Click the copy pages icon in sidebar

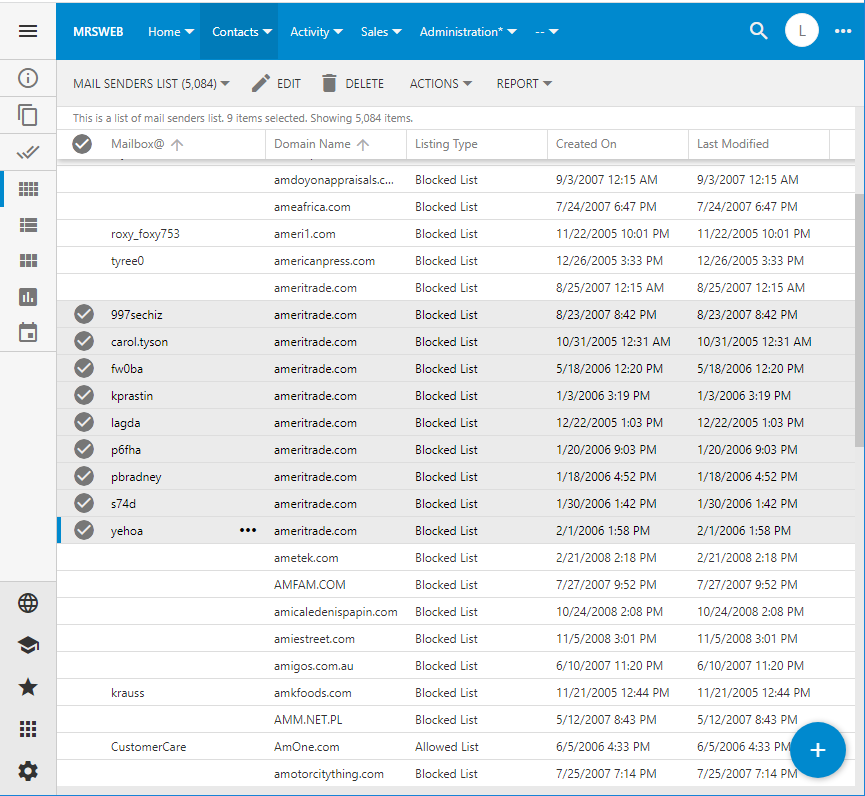coord(28,115)
